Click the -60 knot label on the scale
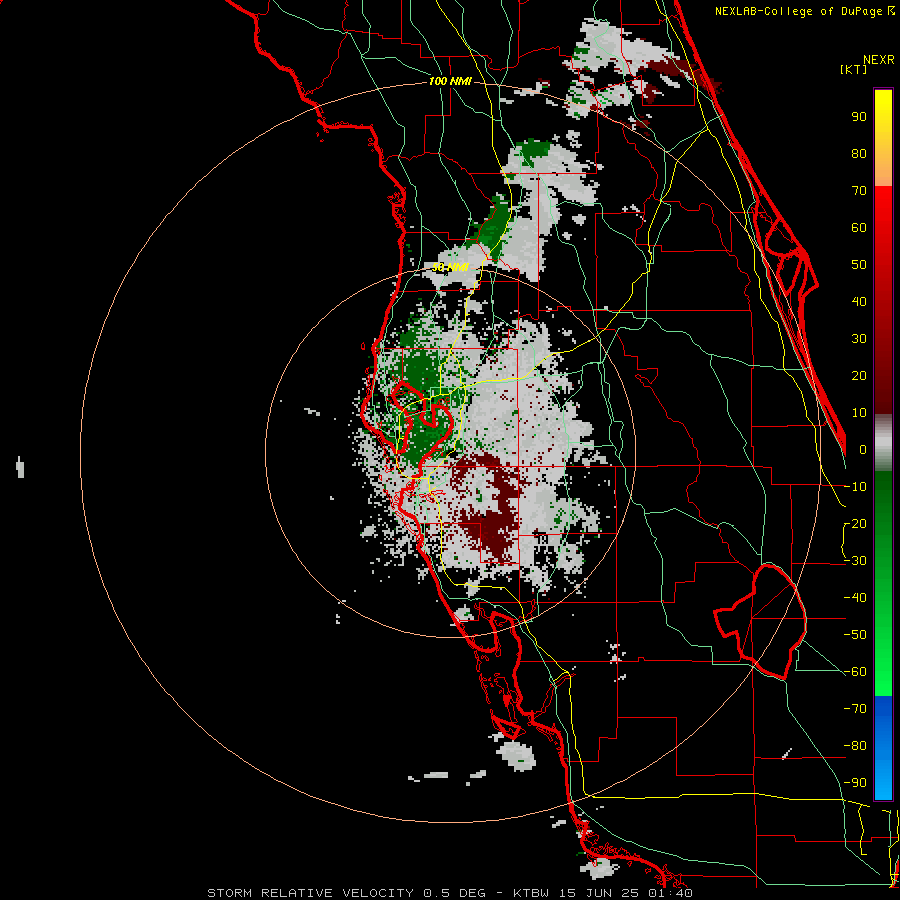The width and height of the screenshot is (900, 900). (x=855, y=672)
